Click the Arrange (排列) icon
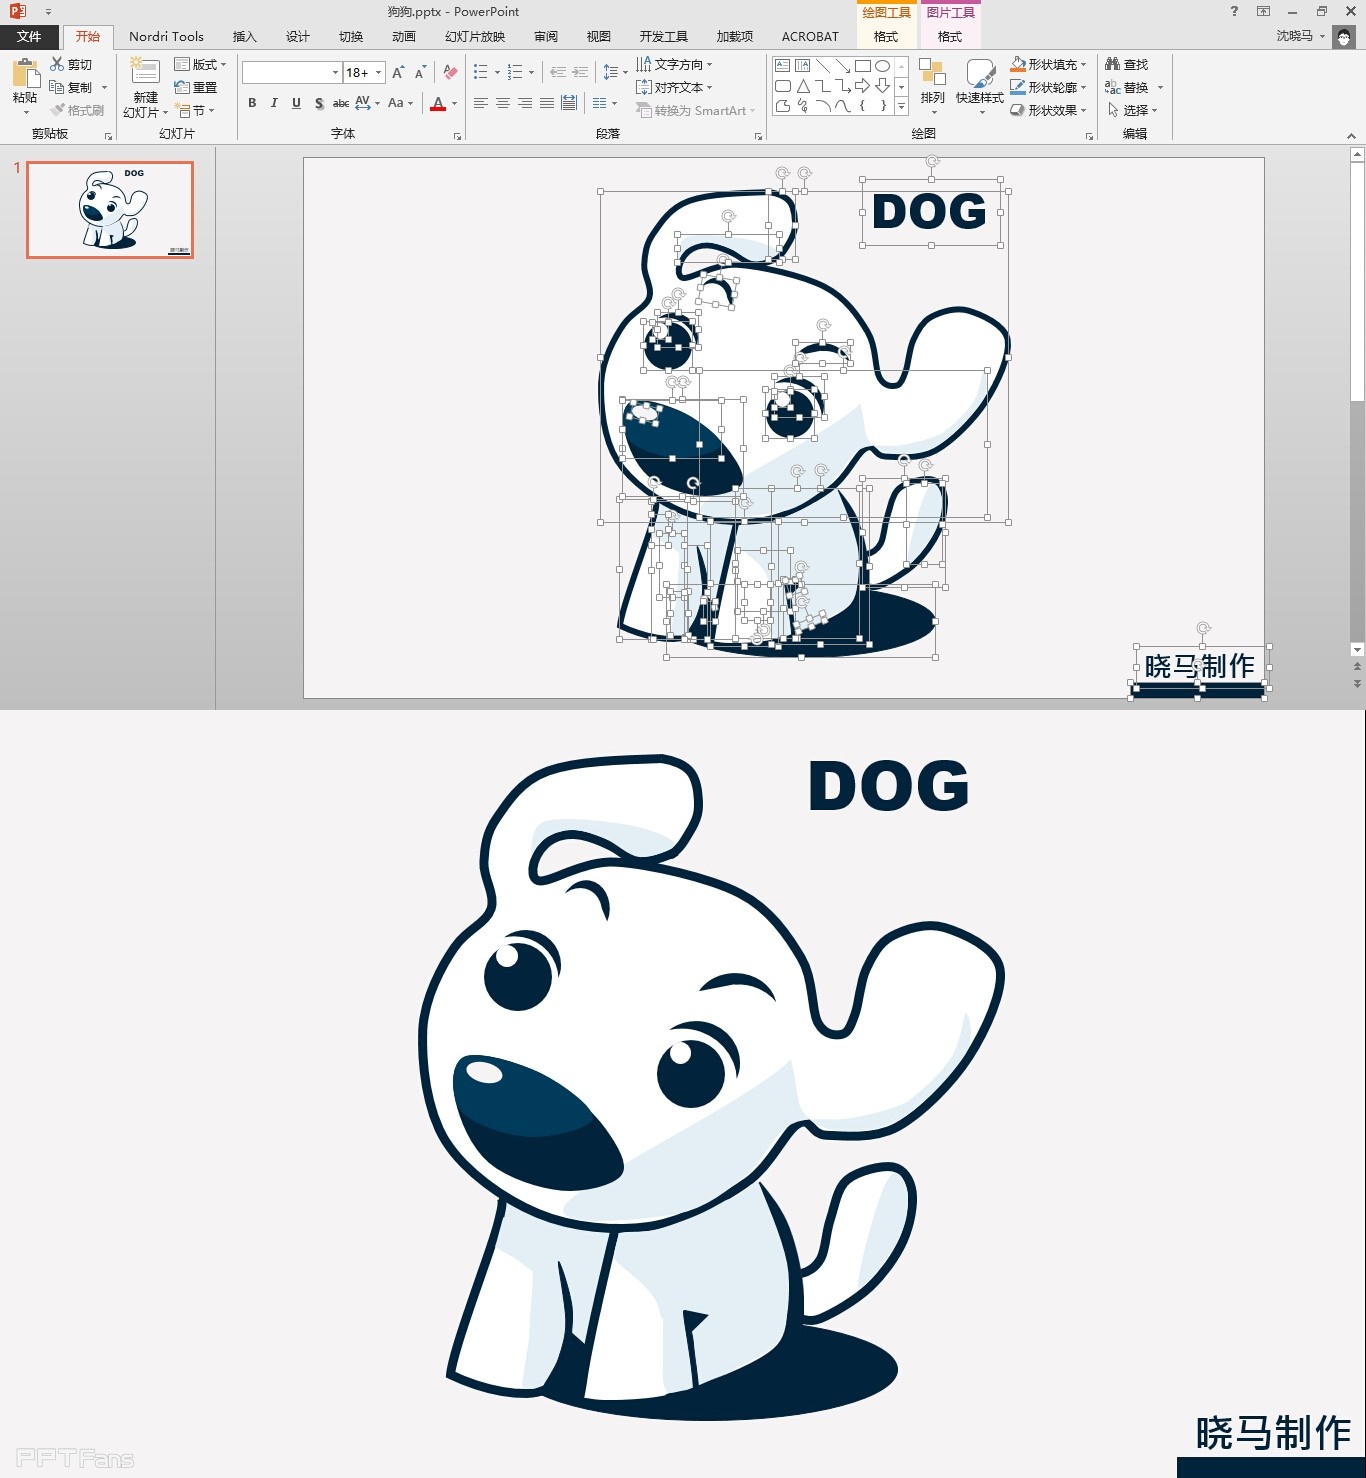1366x1478 pixels. tap(932, 78)
